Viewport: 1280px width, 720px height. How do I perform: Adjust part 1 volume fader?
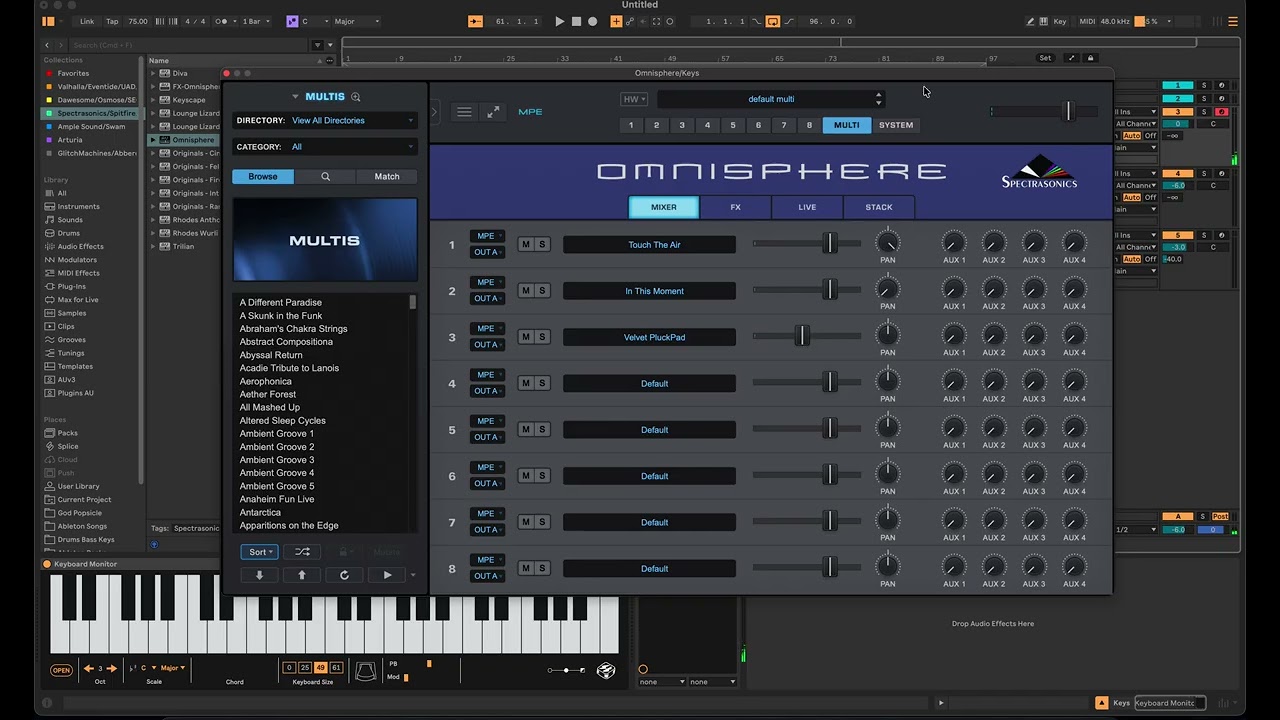point(830,243)
